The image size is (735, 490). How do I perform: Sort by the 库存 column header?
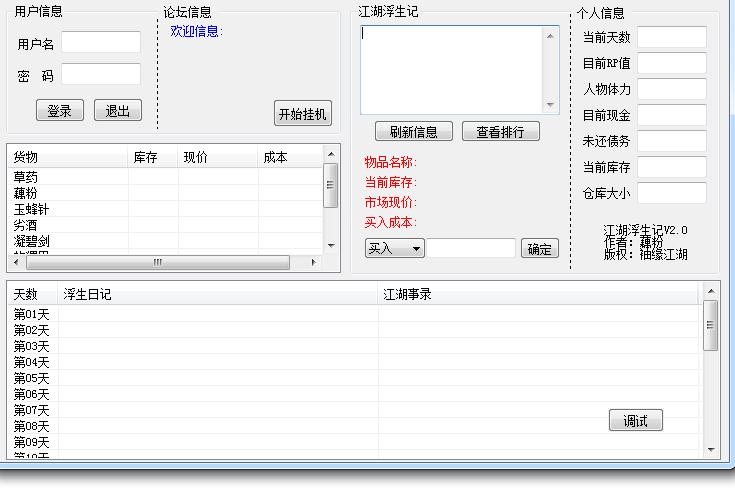146,157
